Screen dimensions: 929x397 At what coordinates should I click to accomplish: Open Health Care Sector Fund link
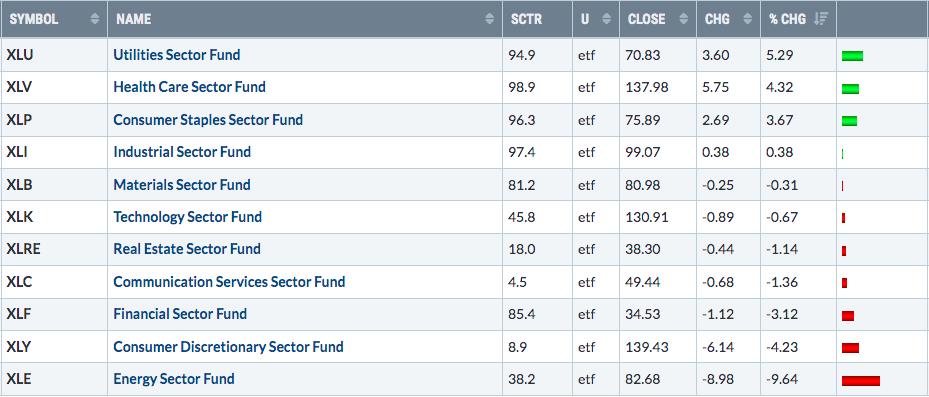tap(189, 87)
